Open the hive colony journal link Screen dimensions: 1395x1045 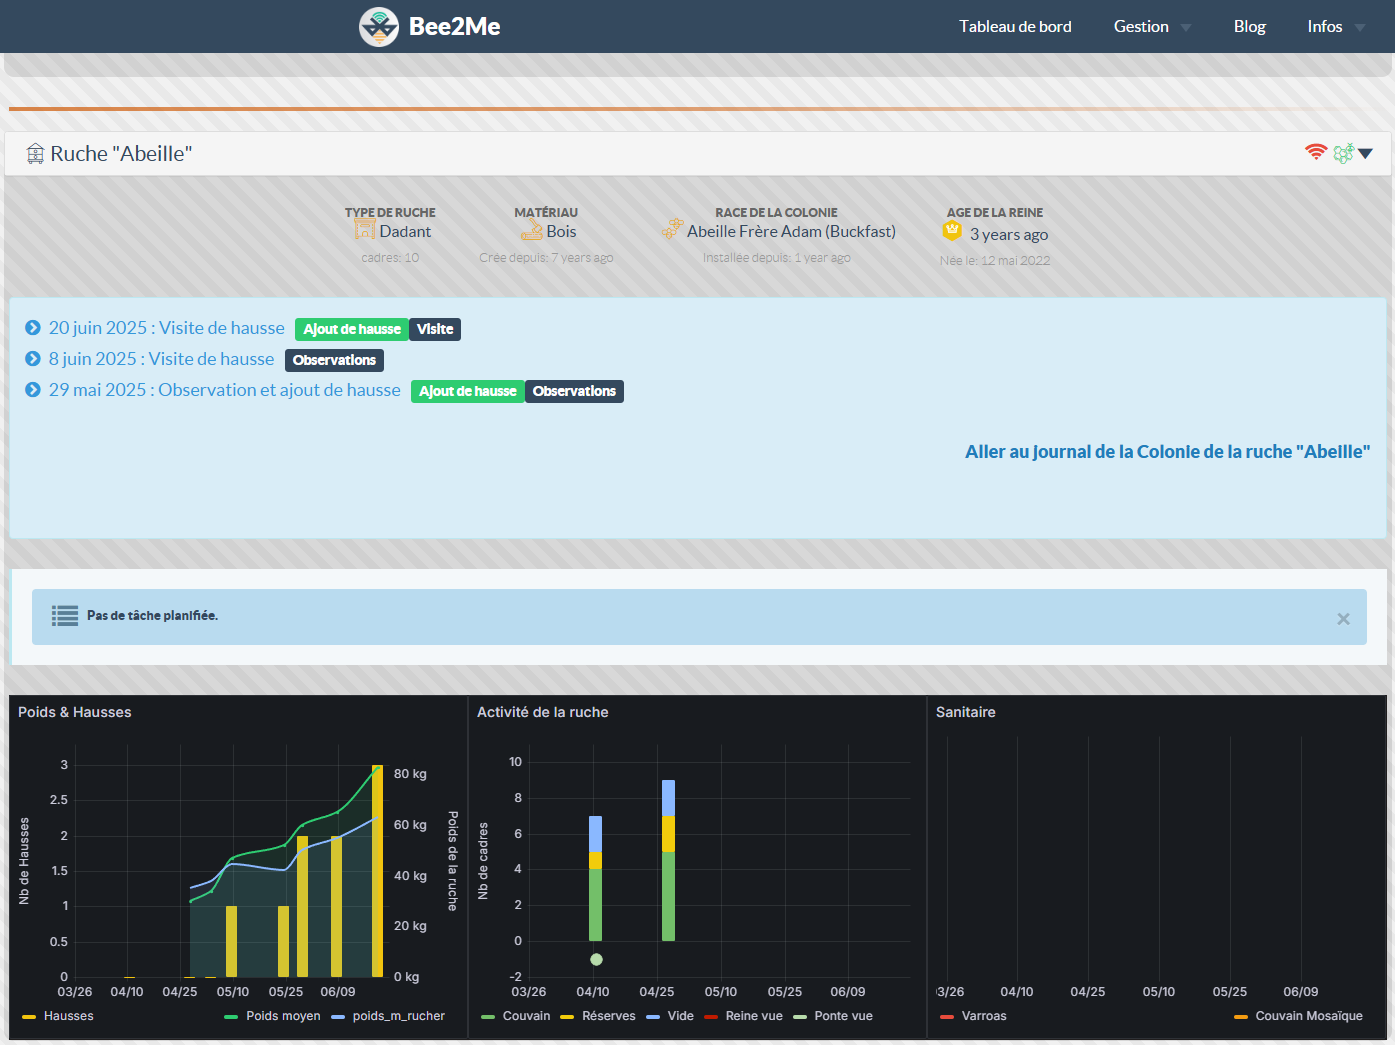click(x=1167, y=452)
